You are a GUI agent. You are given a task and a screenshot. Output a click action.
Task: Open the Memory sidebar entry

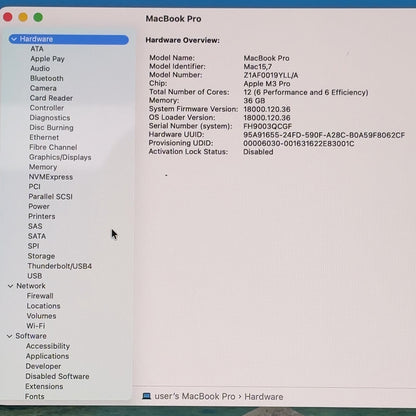pyautogui.click(x=43, y=167)
